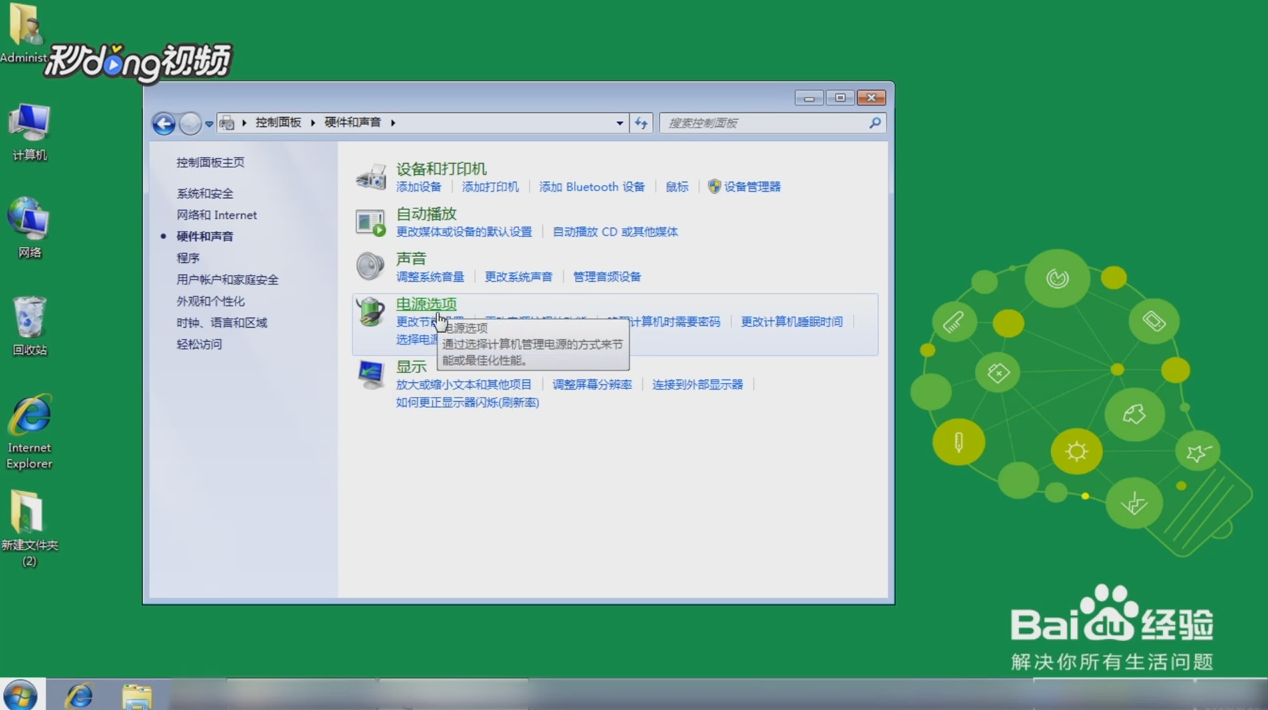The height and width of the screenshot is (710, 1268).
Task: Click the grayed Forward navigation arrow
Action: pos(190,123)
